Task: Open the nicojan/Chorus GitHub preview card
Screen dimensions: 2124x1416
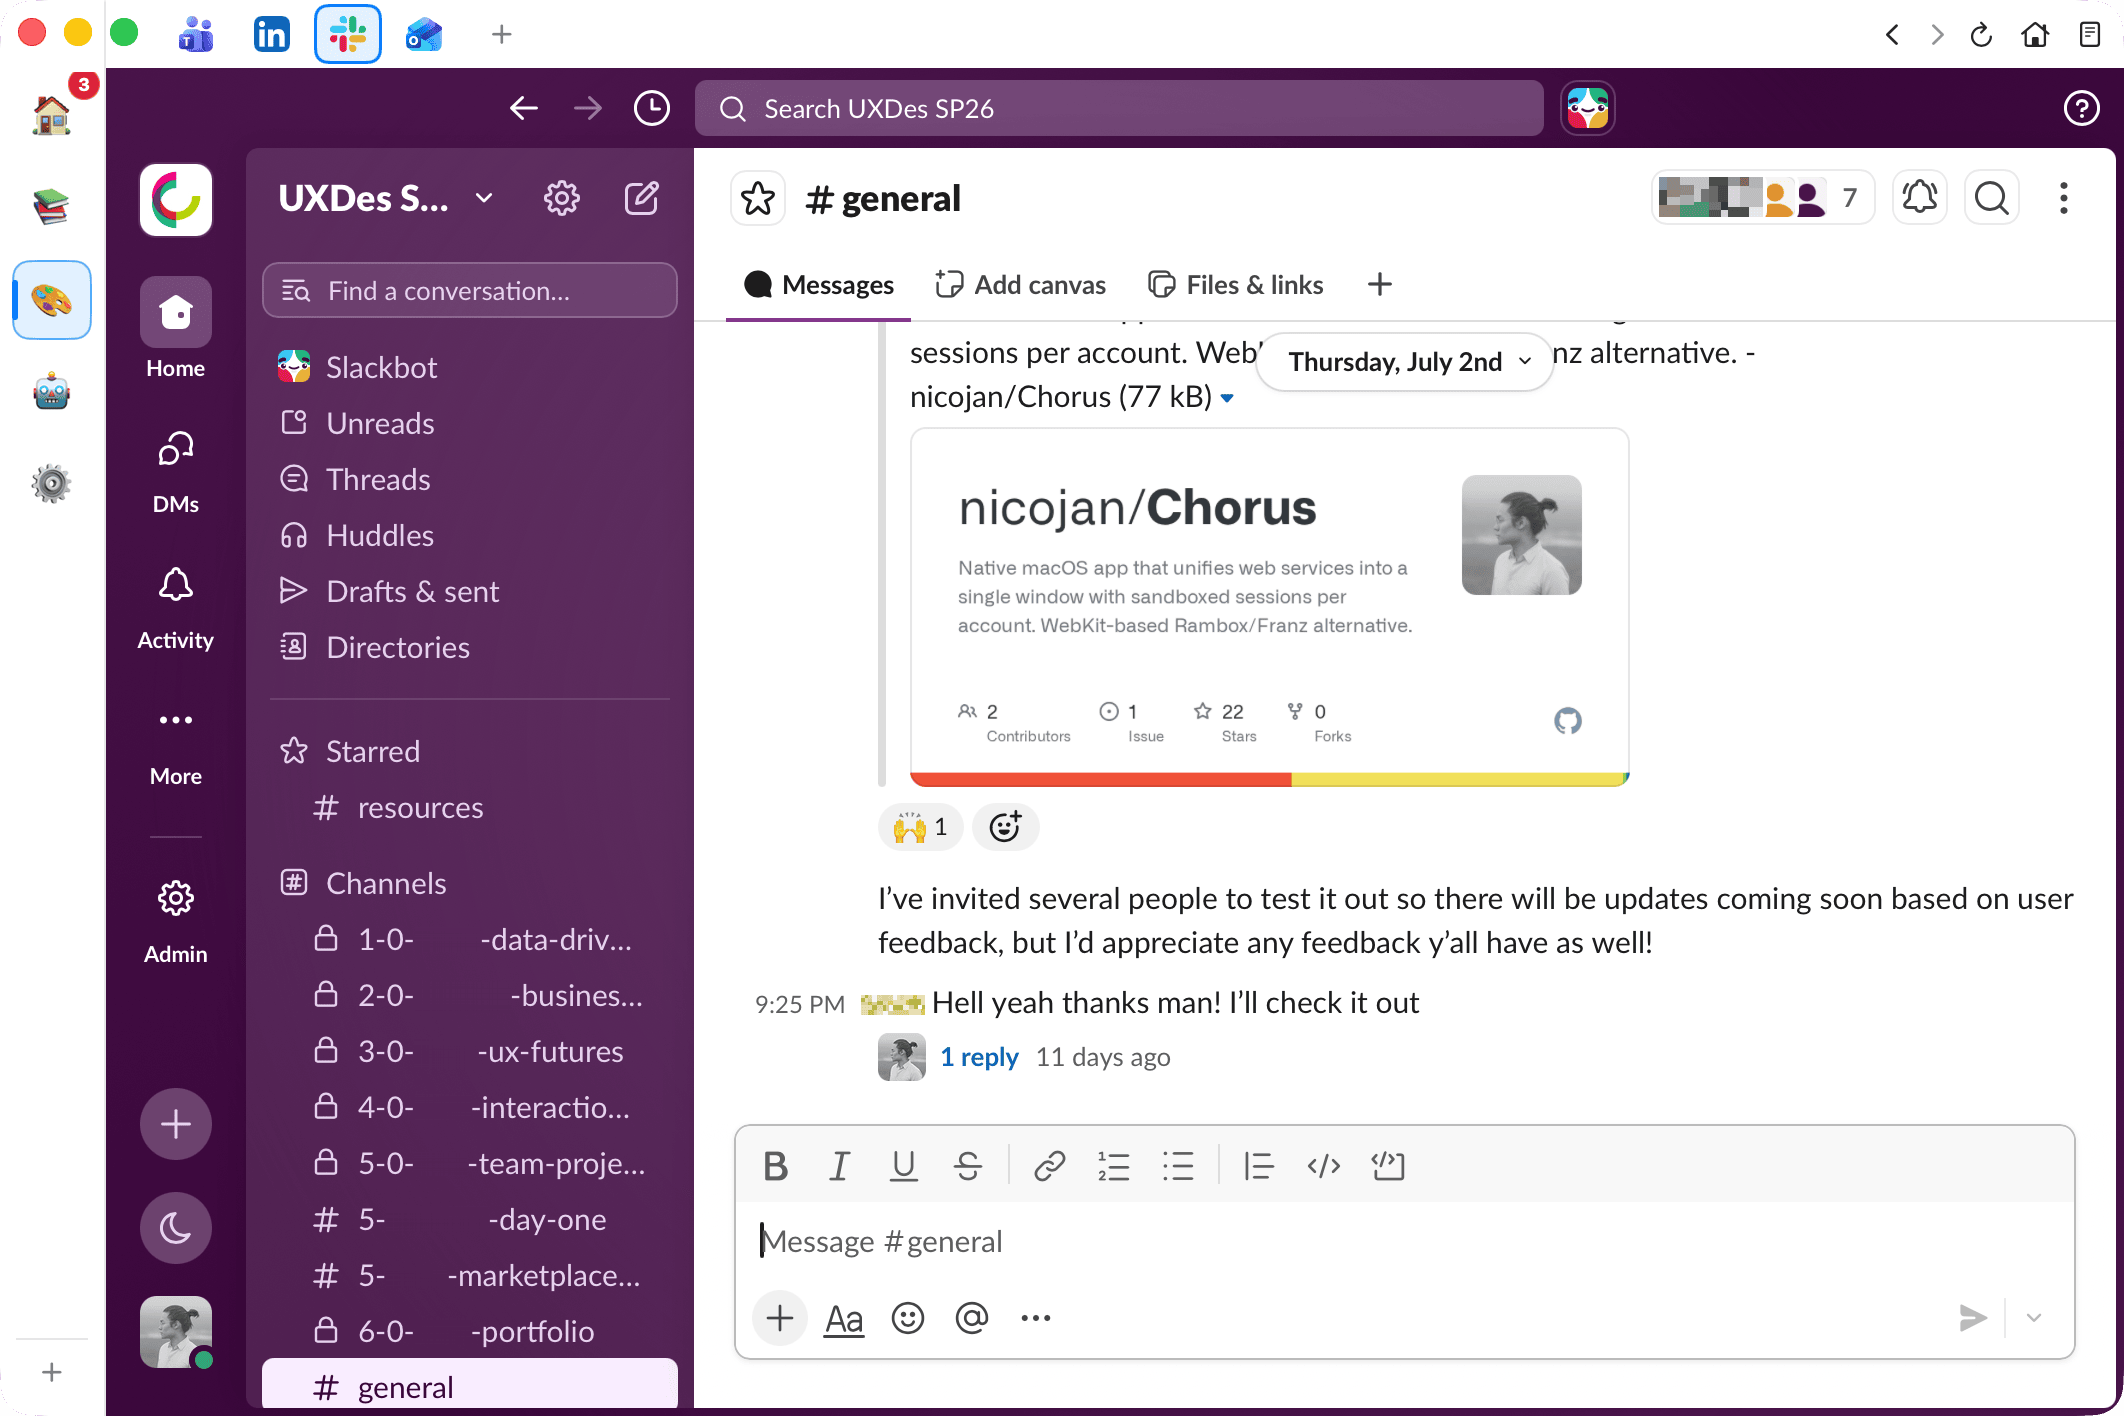Action: pos(1270,607)
